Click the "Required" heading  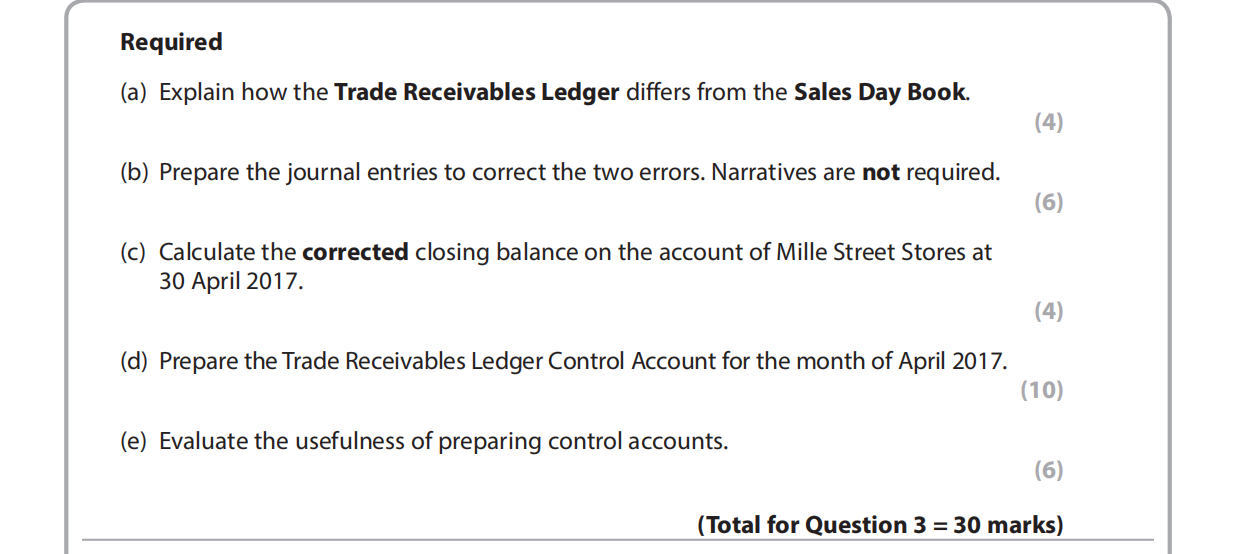(x=171, y=42)
